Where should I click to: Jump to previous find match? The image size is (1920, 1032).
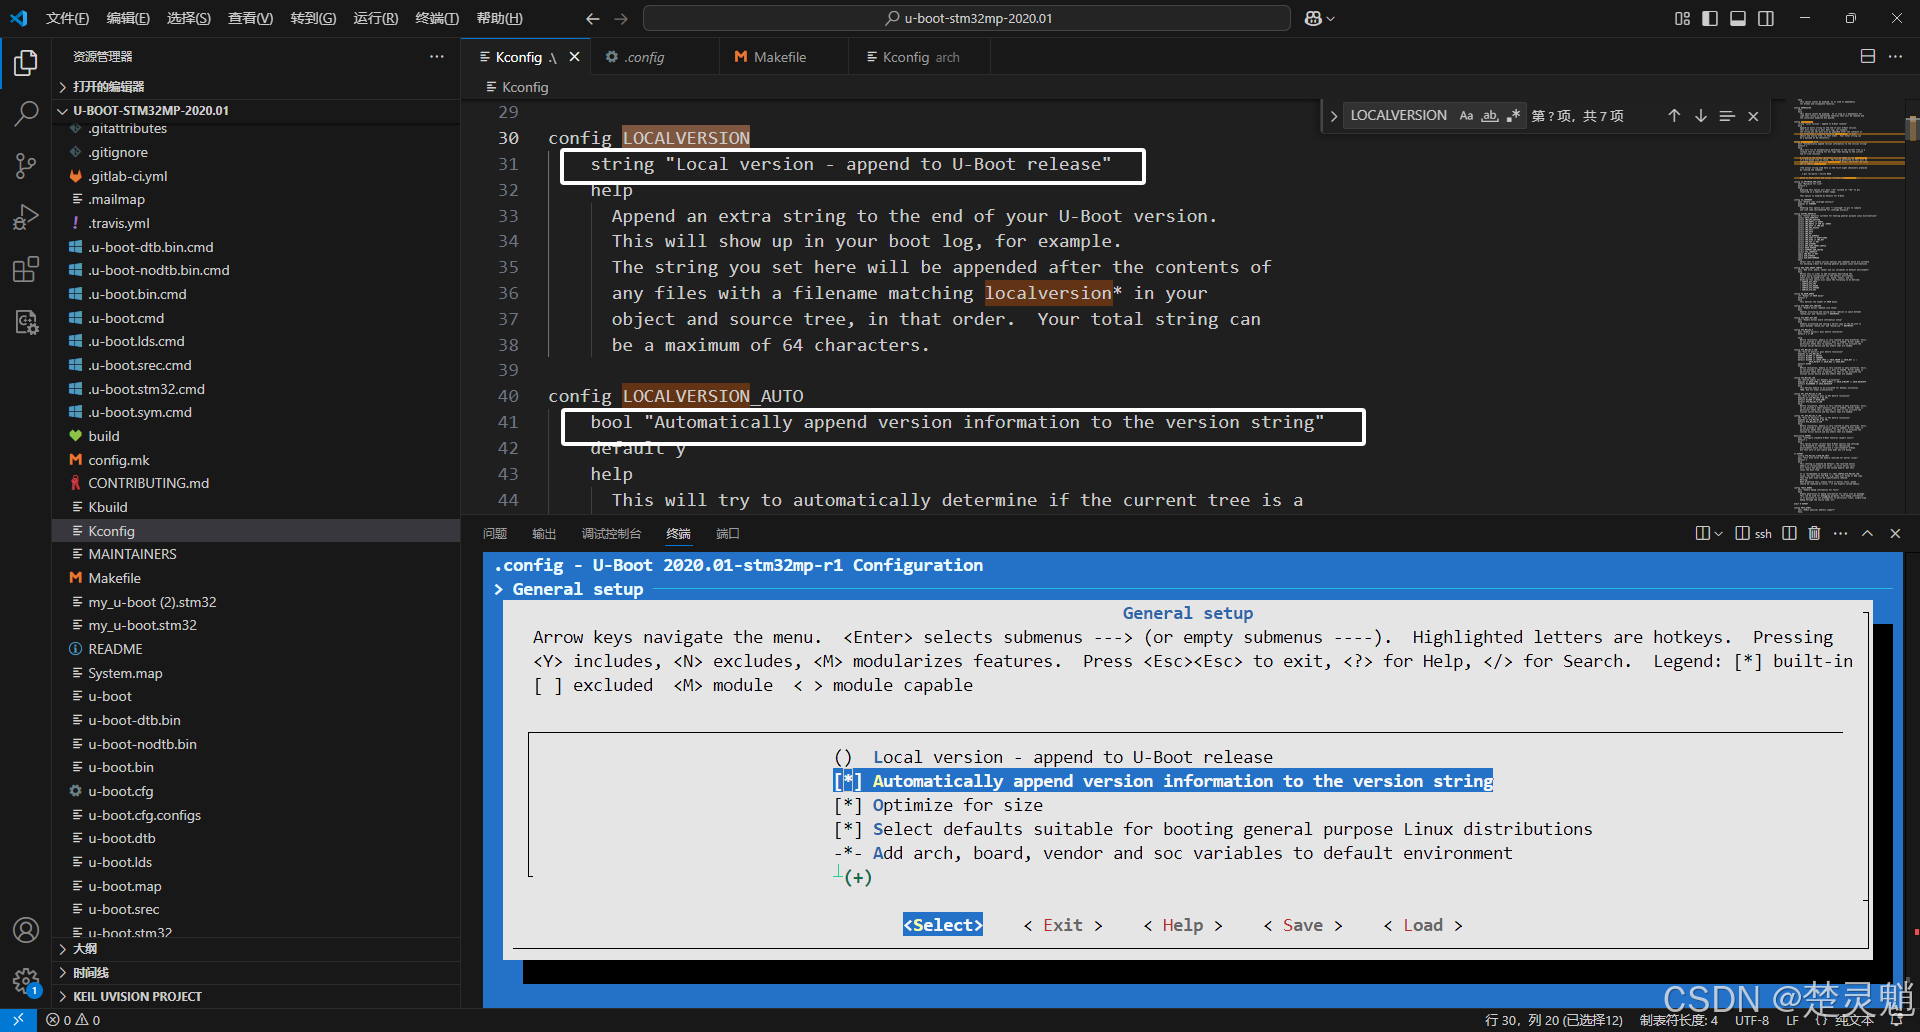pos(1674,116)
